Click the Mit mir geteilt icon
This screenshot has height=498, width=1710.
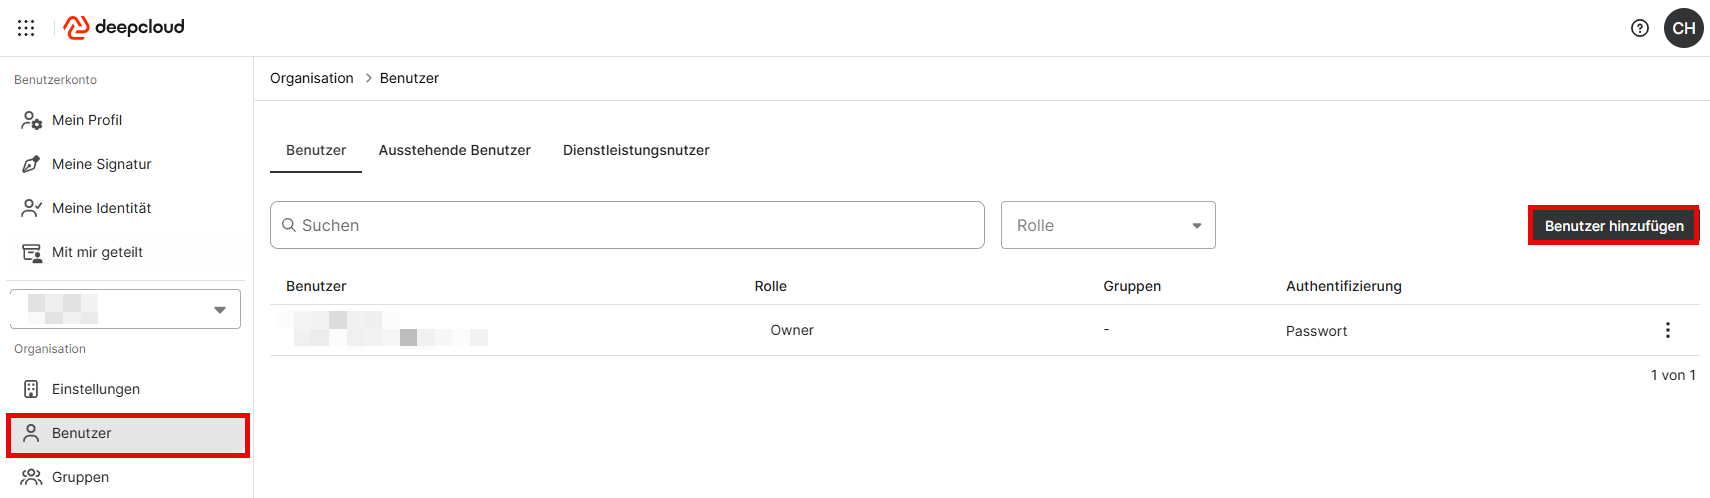[x=32, y=252]
